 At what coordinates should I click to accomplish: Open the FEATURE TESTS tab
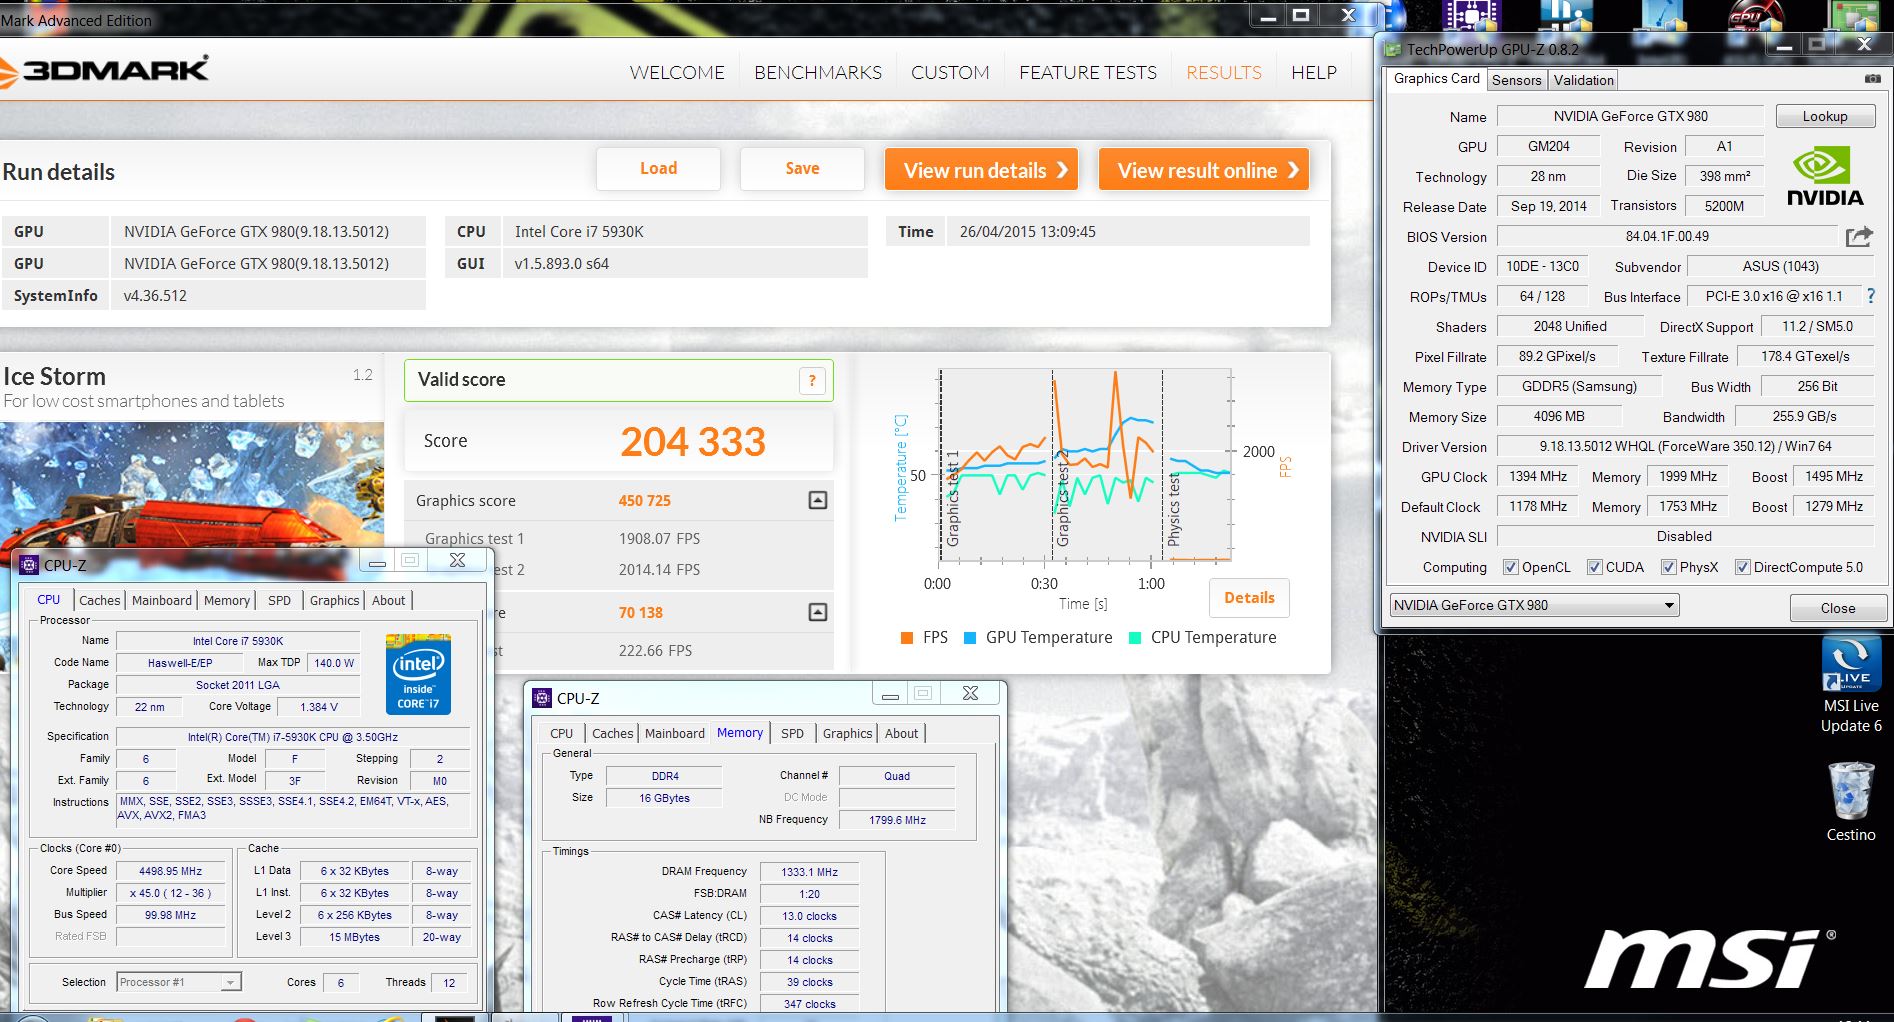click(1088, 73)
